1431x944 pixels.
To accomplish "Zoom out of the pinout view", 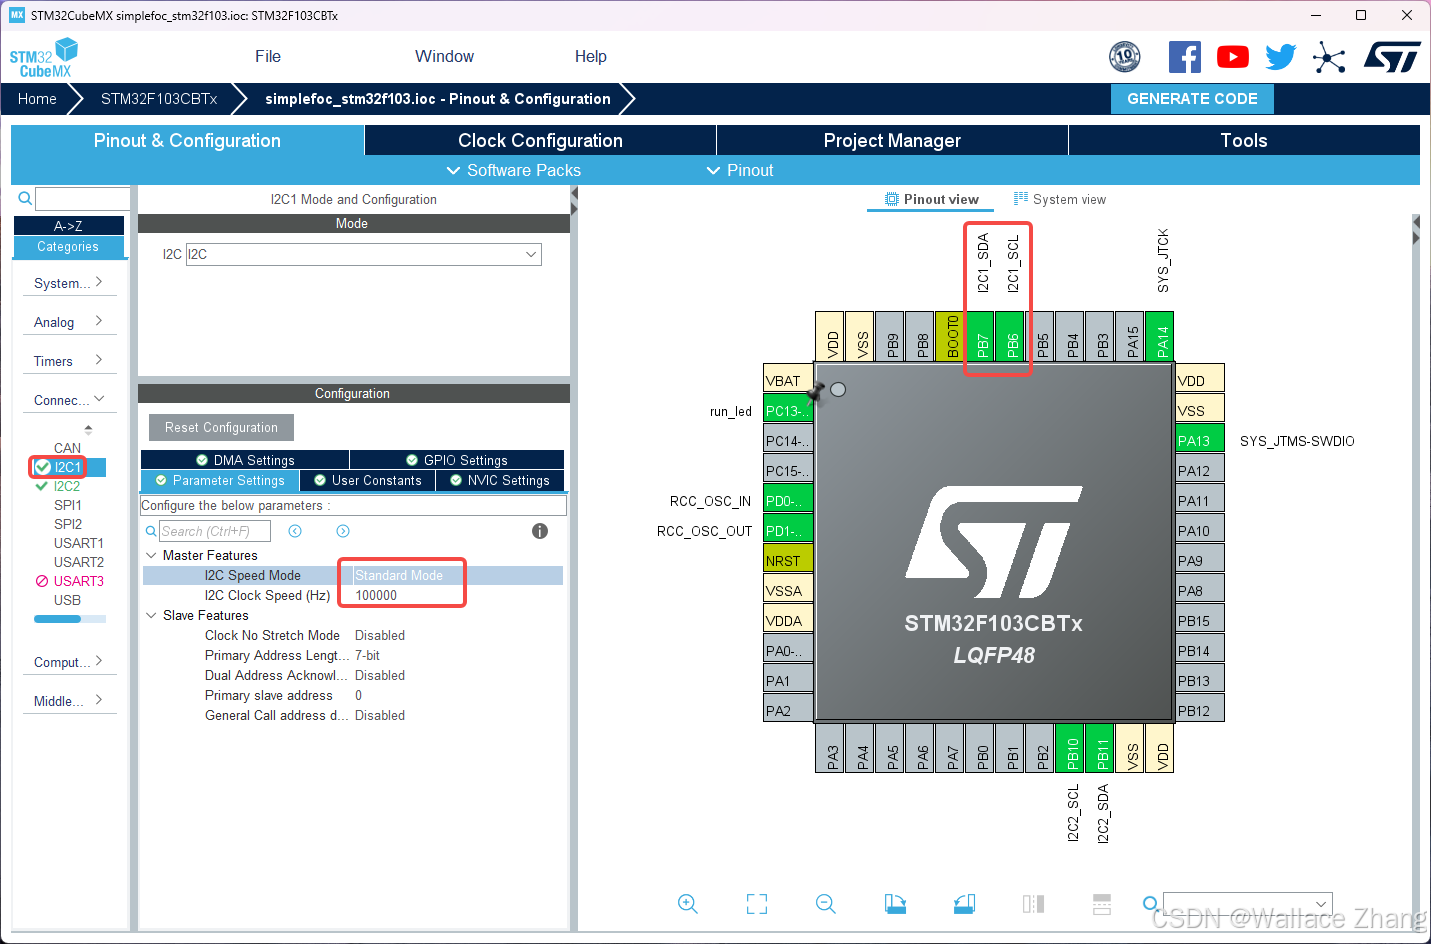I will click(825, 903).
